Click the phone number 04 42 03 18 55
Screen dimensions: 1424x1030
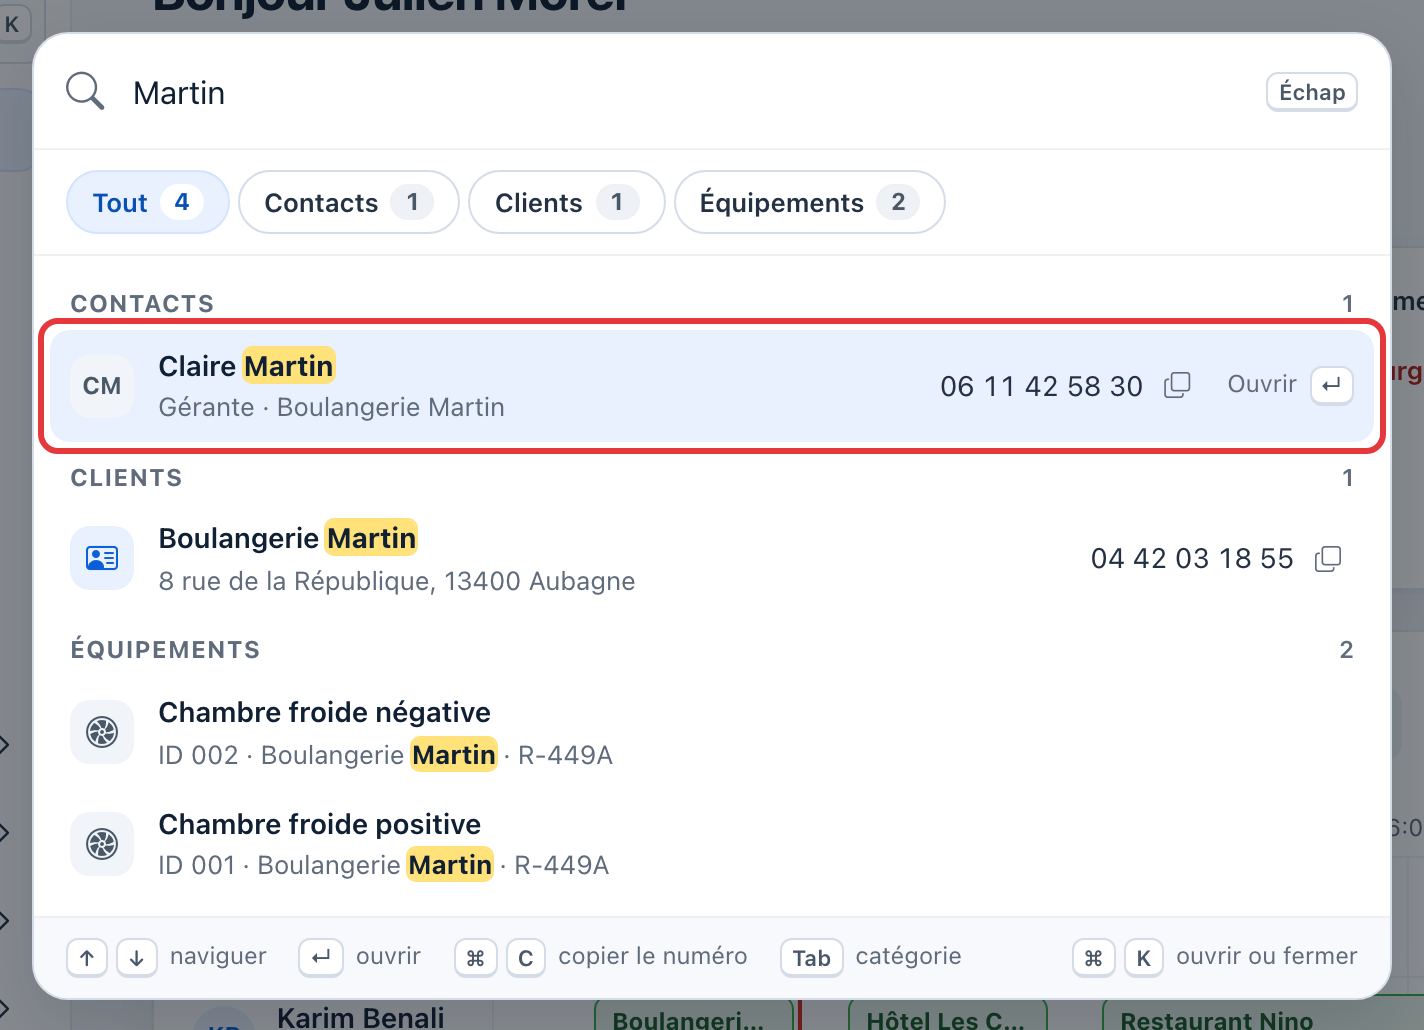click(x=1192, y=558)
